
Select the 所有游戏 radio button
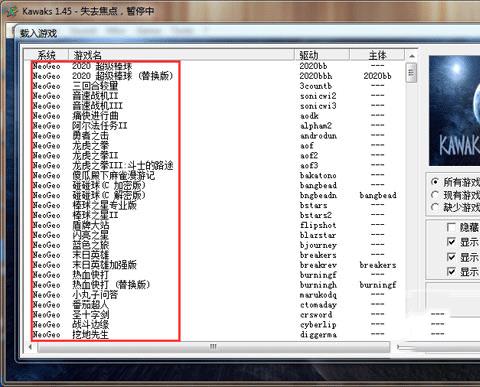[435, 182]
